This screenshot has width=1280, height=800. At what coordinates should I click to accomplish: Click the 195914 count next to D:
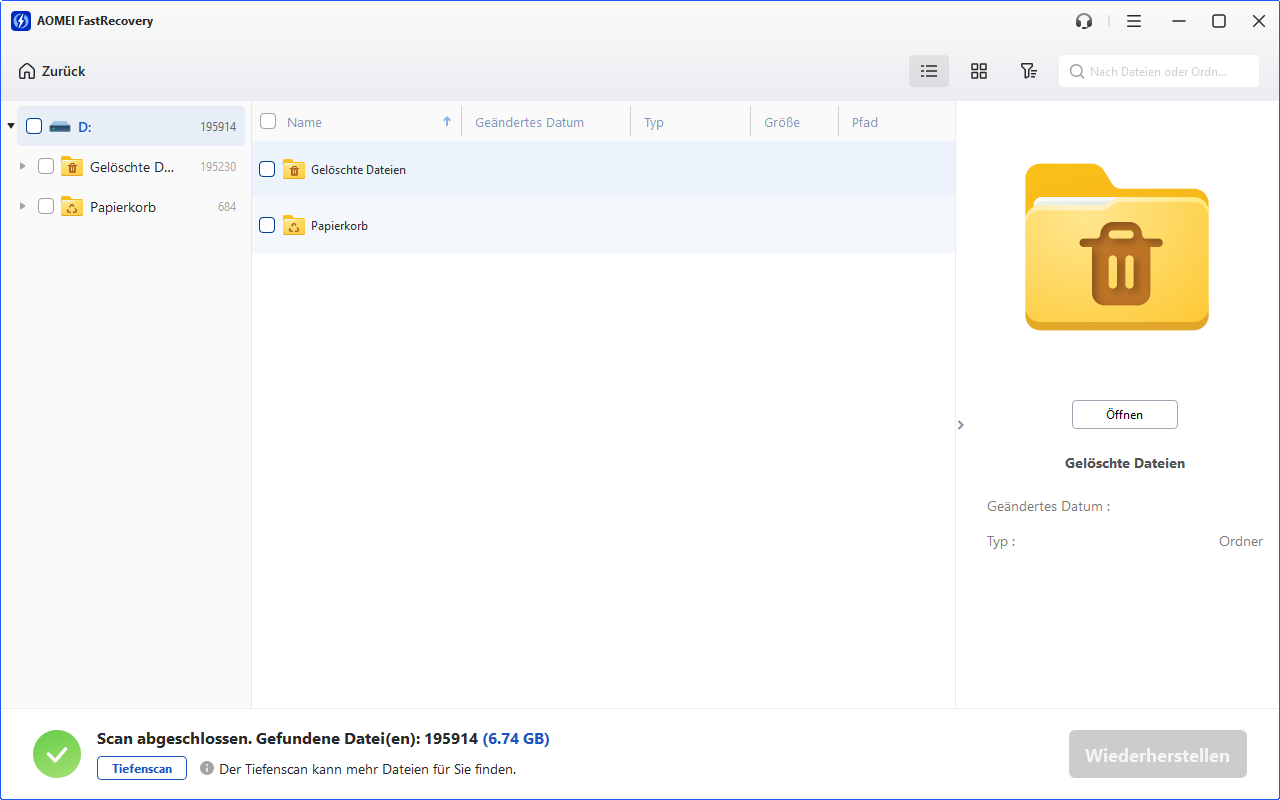point(218,127)
